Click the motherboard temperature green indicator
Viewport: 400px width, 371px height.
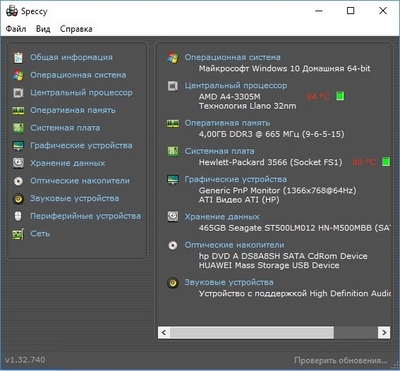(x=386, y=162)
